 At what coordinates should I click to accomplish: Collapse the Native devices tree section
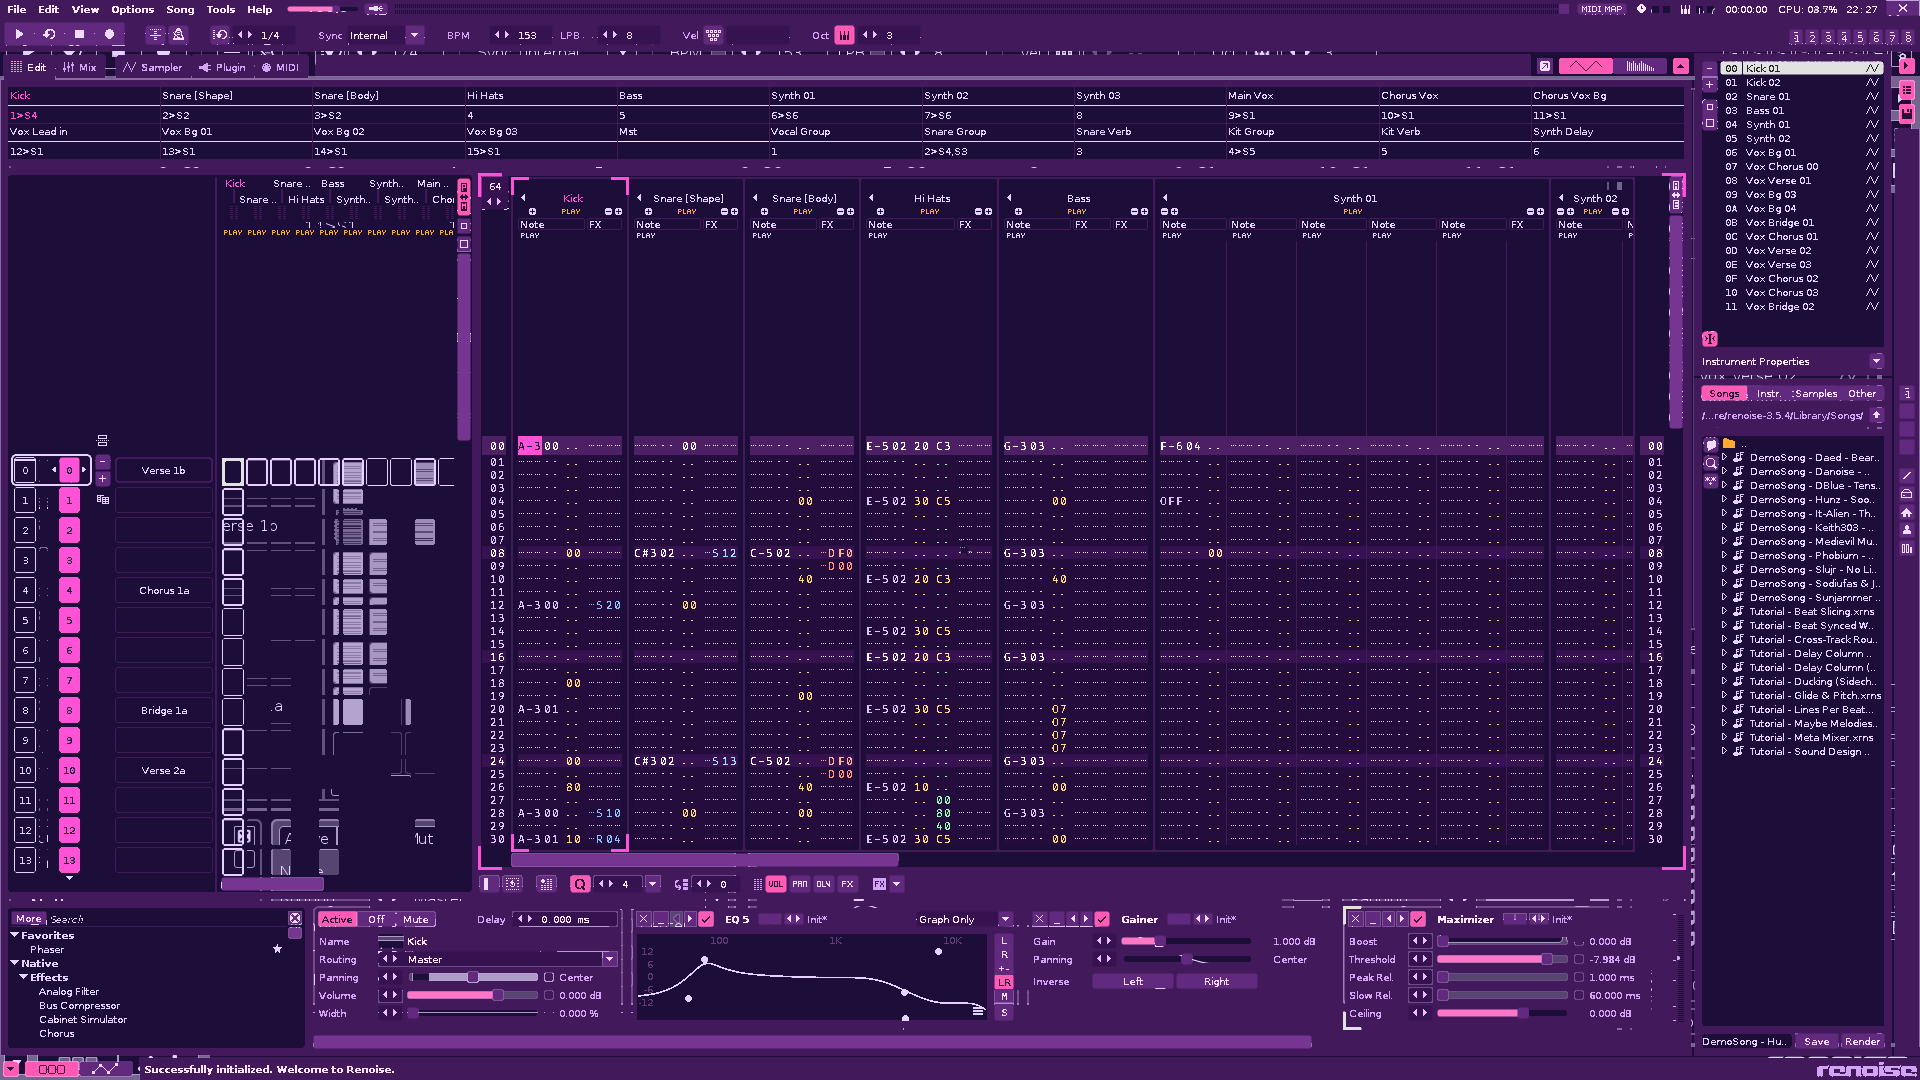pos(15,963)
